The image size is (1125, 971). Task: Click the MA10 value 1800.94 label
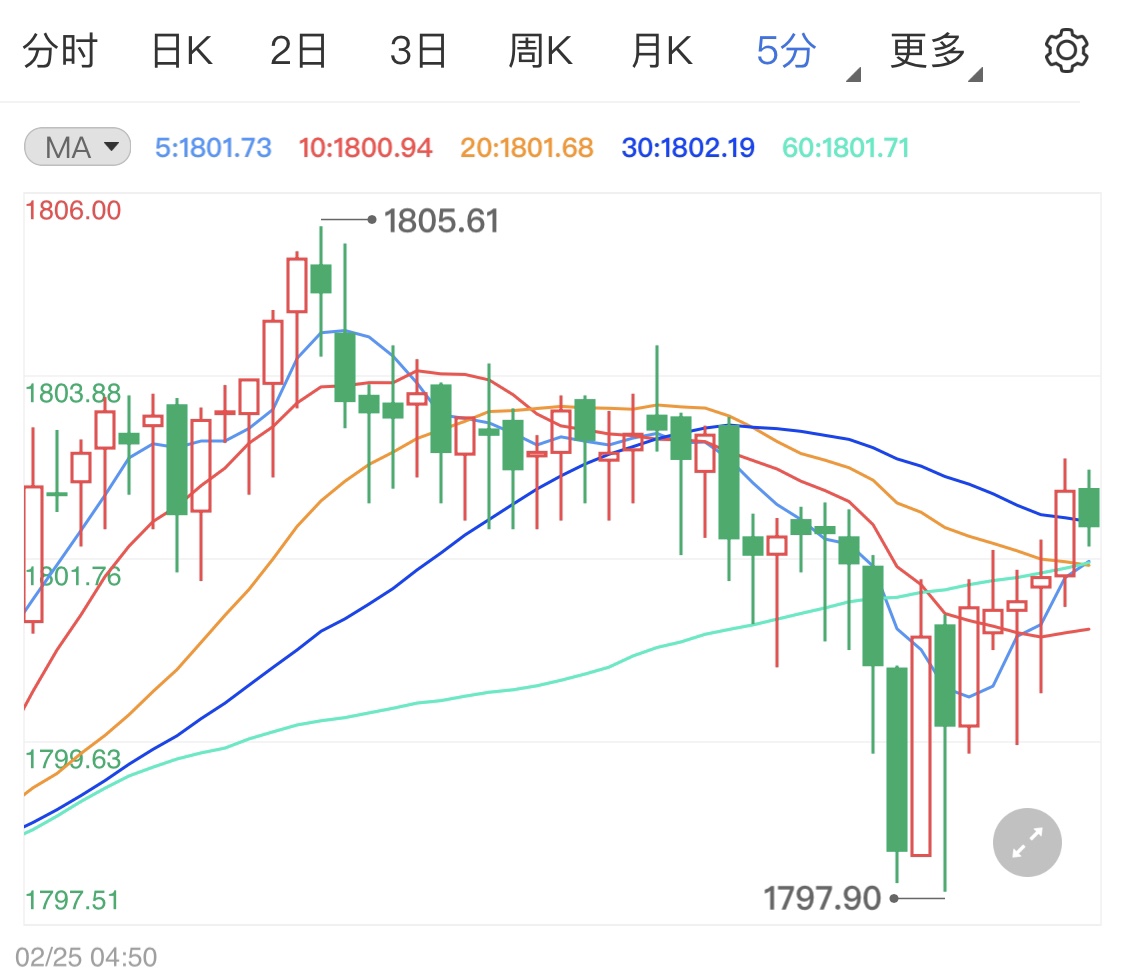pyautogui.click(x=366, y=148)
